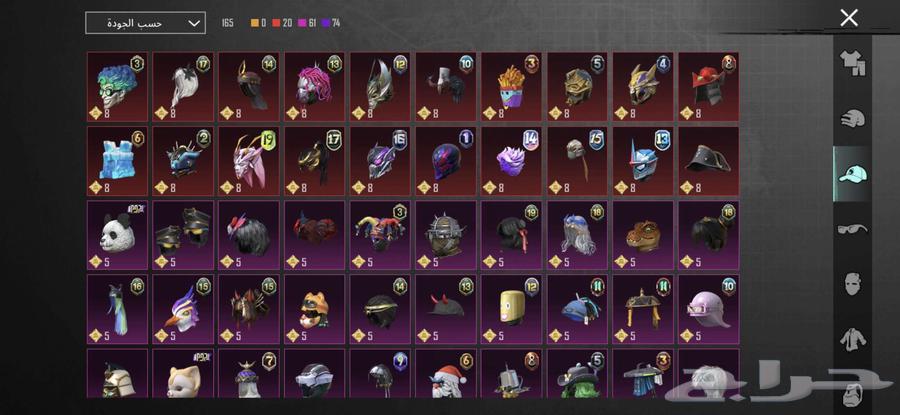Pick the panda head mask

coord(118,235)
